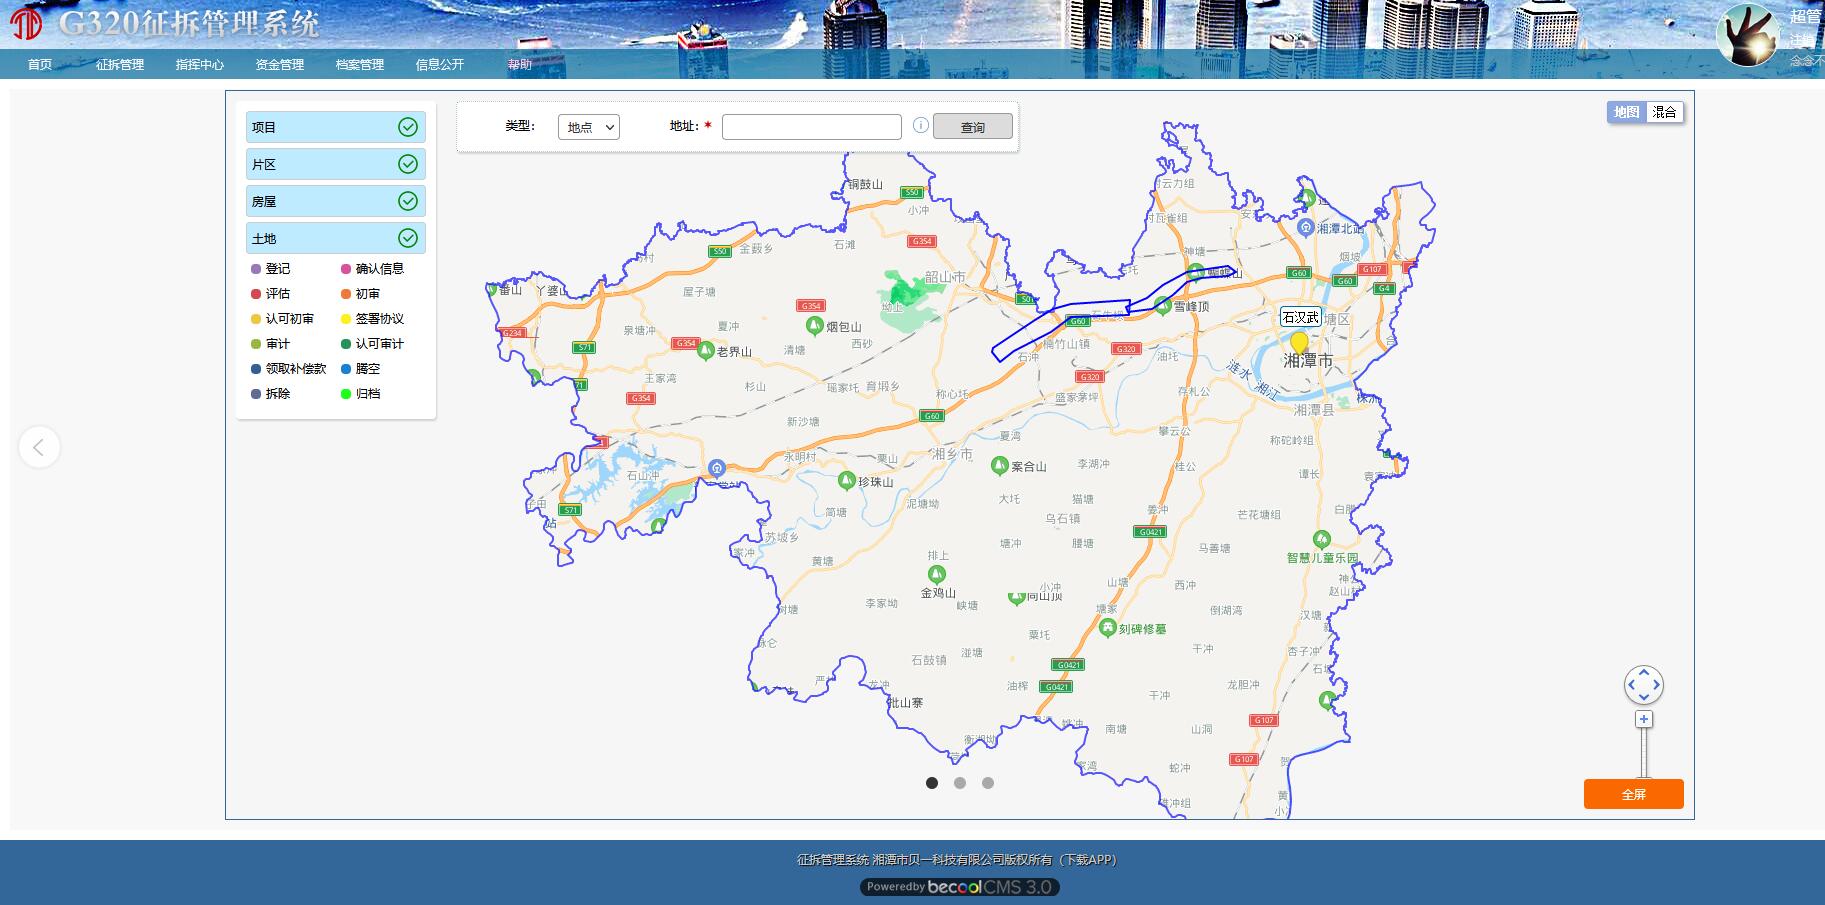This screenshot has height=905, width=1825.
Task: Click the map zoom-in plus button
Action: (1643, 719)
